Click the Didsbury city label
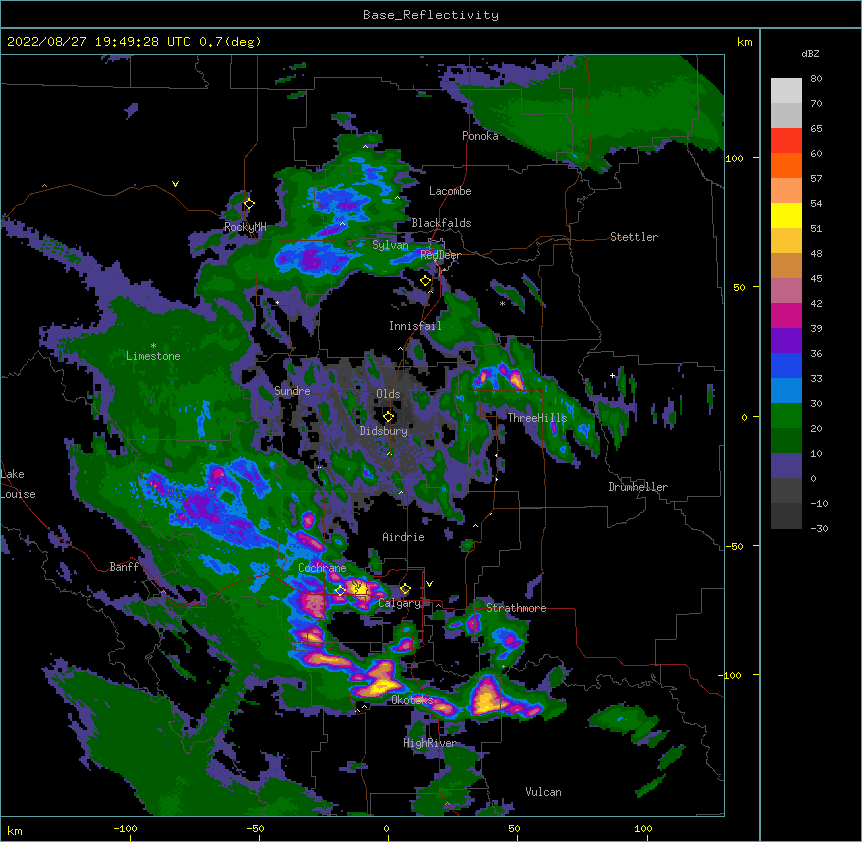Image resolution: width=862 pixels, height=842 pixels. pos(384,431)
